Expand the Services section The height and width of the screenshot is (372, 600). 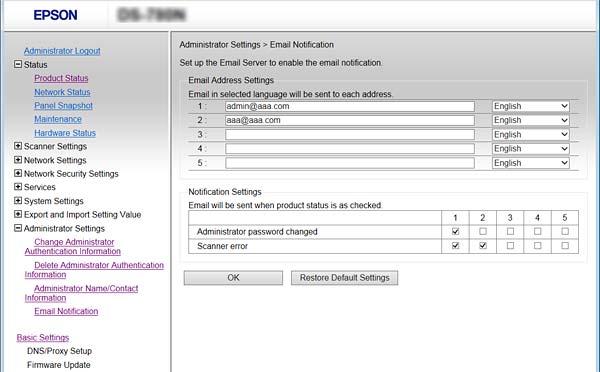coord(18,187)
